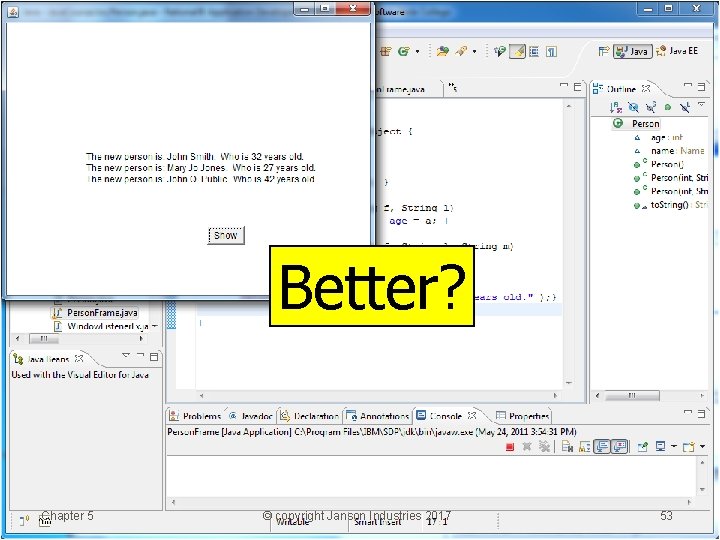The height and width of the screenshot is (540, 720).
Task: Click the Open Perspective icon
Action: click(603, 51)
